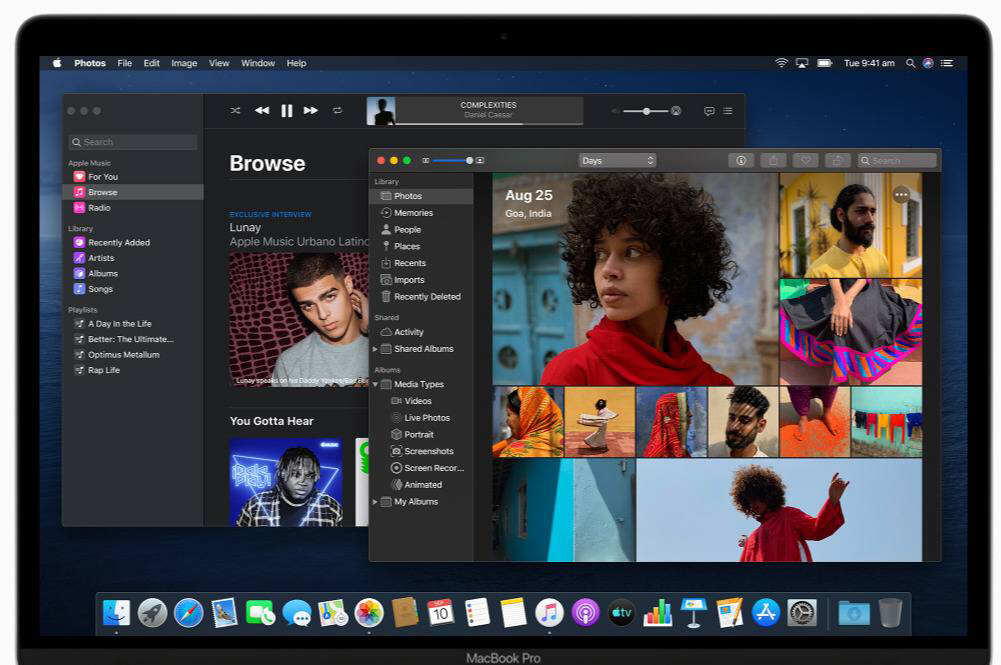
Task: Open Artists in the Music library
Action: (133, 258)
